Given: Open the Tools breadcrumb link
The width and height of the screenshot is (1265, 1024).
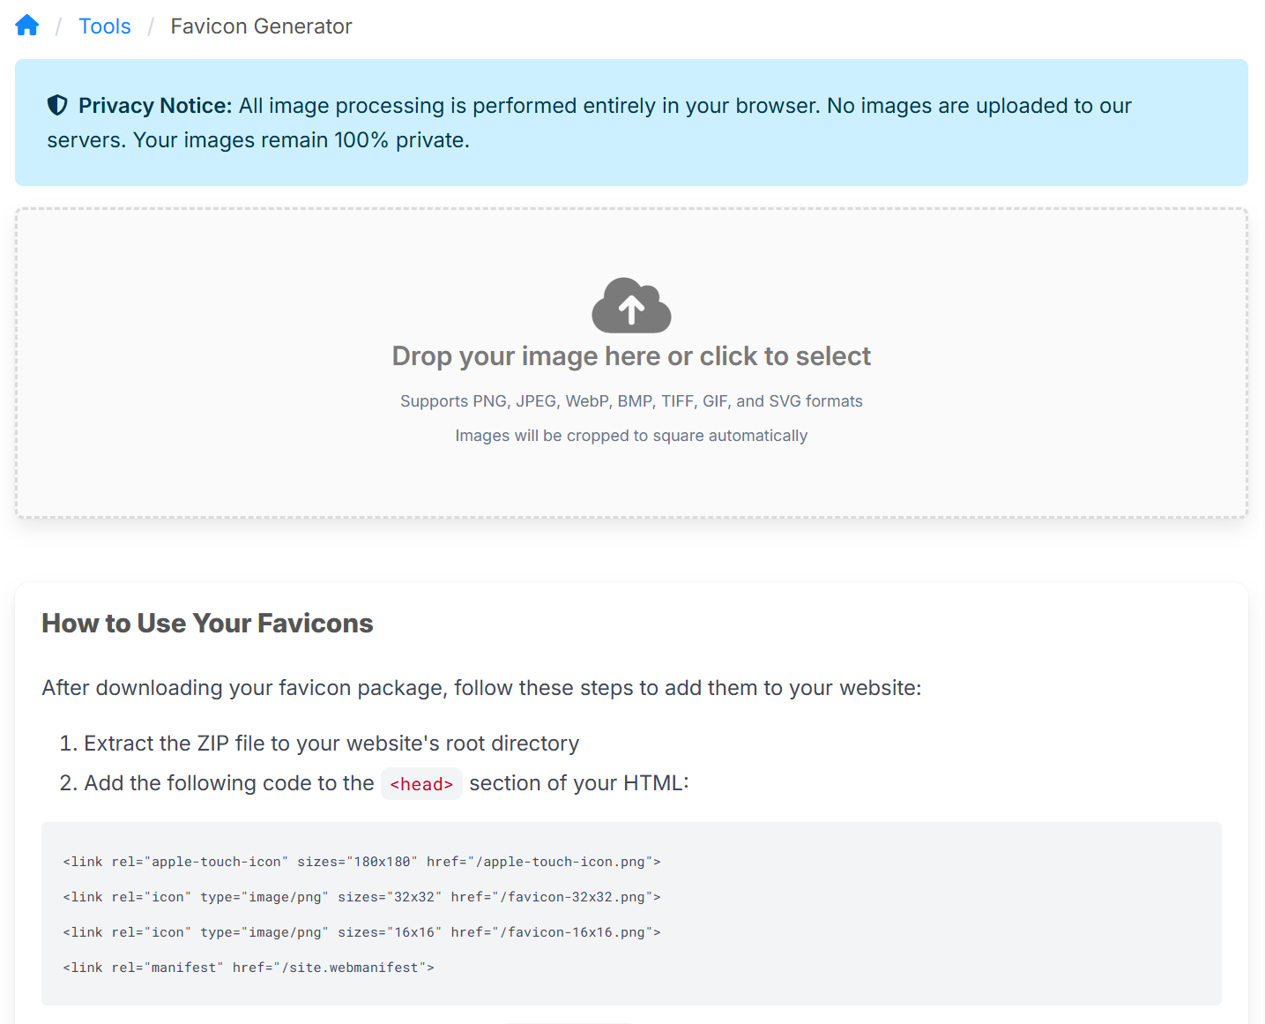Looking at the screenshot, I should click(104, 26).
